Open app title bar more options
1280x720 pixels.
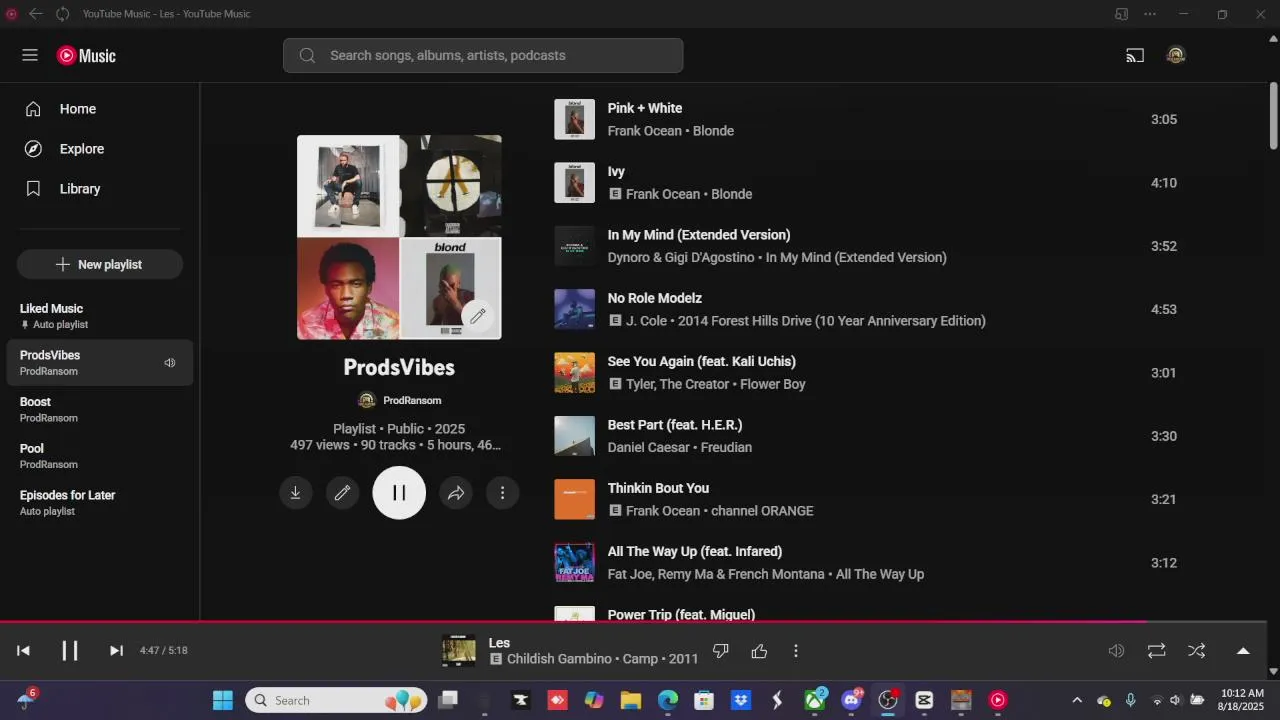click(x=1150, y=14)
